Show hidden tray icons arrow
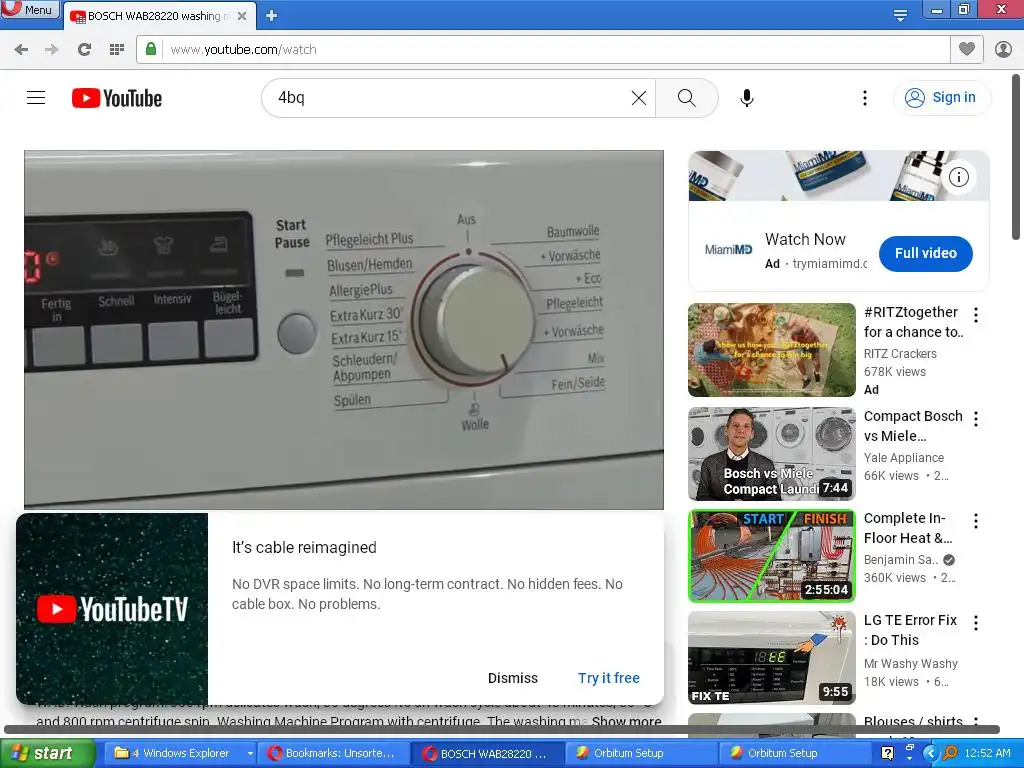This screenshot has width=1024, height=768. (x=931, y=753)
